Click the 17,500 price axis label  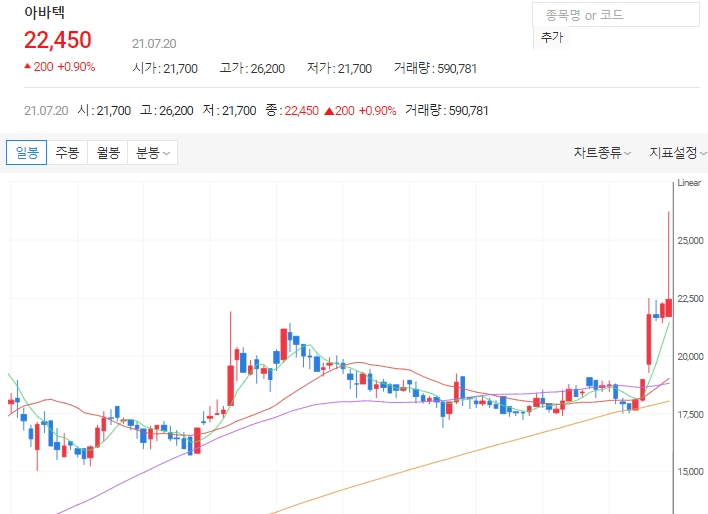point(690,414)
